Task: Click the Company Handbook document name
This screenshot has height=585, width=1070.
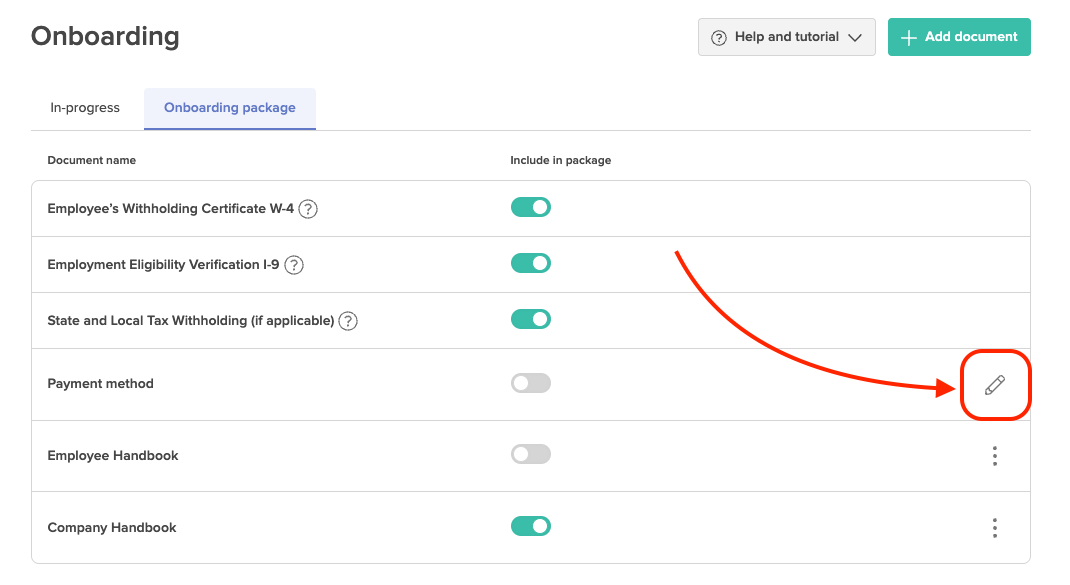Action: click(x=112, y=528)
